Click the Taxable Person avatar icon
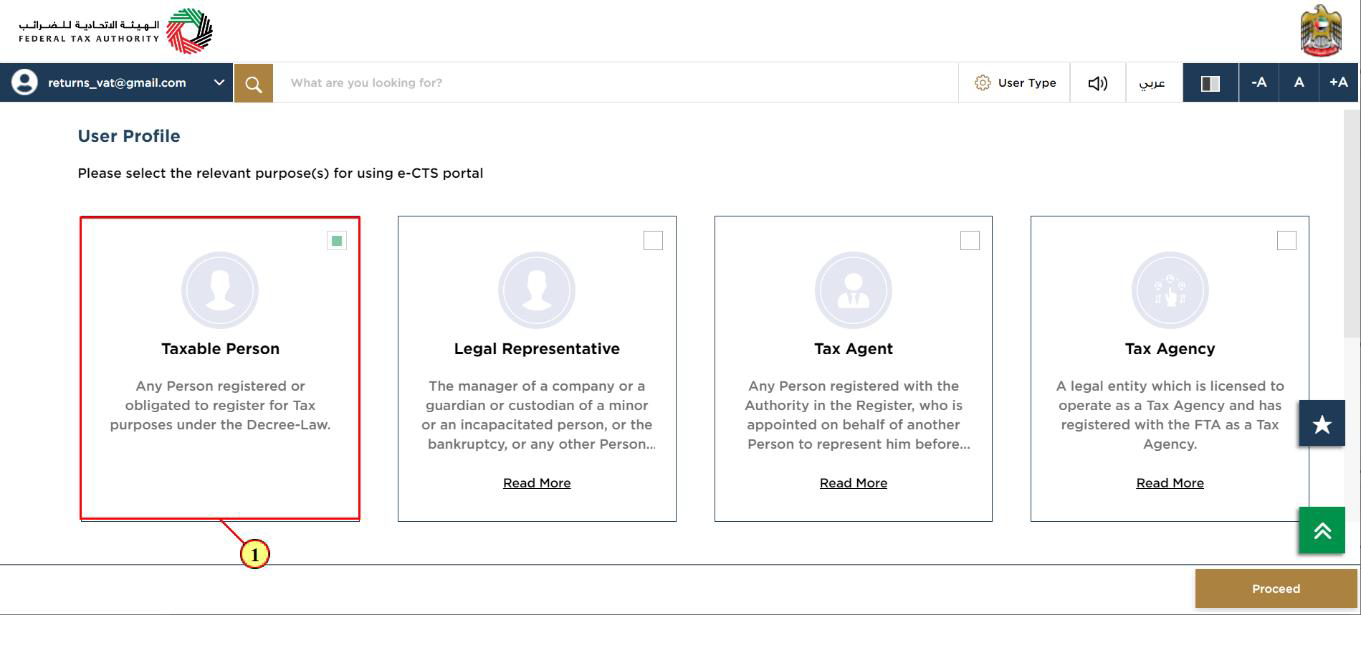 [220, 290]
